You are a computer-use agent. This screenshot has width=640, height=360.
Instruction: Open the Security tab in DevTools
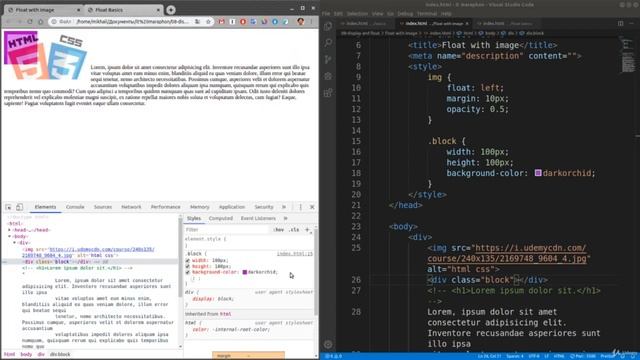pyautogui.click(x=264, y=207)
